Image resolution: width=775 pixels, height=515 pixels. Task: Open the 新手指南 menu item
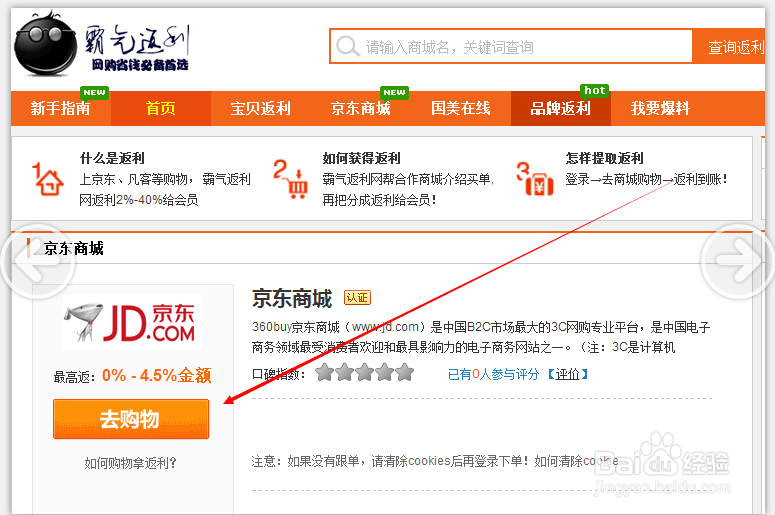coord(60,108)
